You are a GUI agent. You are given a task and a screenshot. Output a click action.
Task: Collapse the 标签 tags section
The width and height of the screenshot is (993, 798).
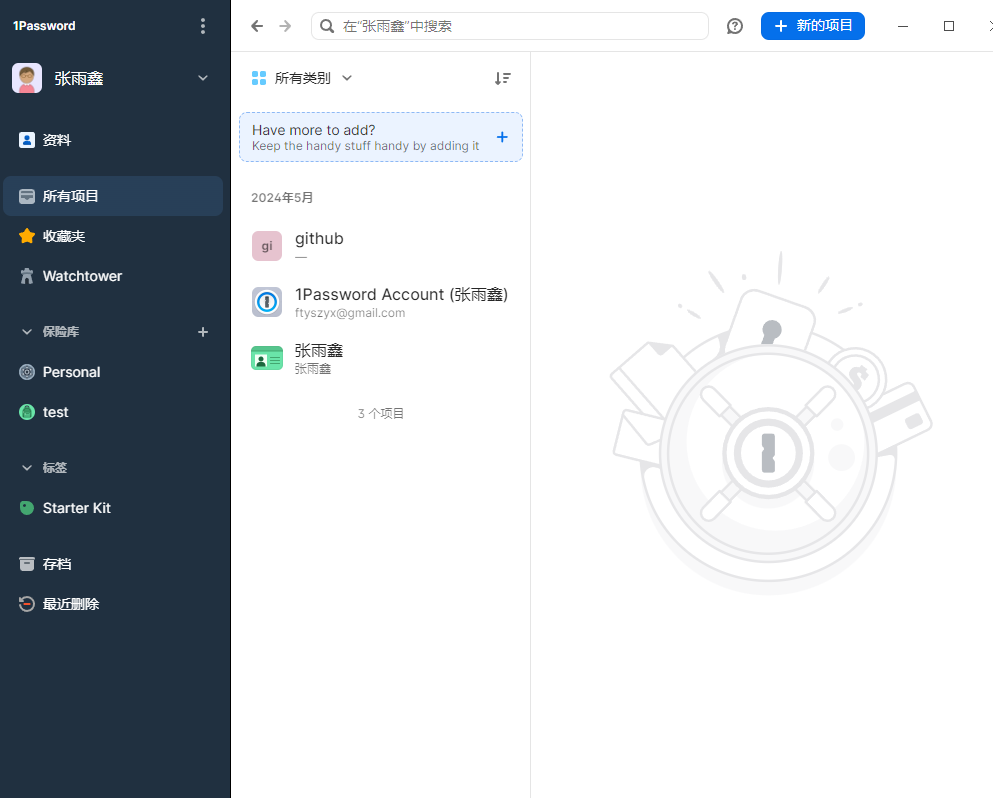click(x=27, y=468)
